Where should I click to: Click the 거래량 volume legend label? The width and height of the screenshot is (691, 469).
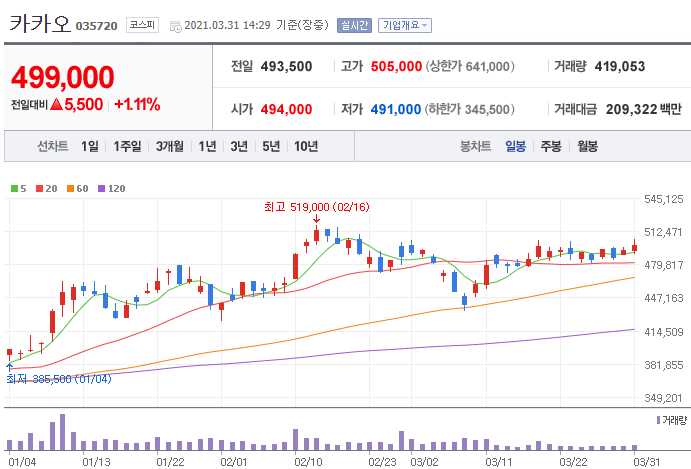pos(672,420)
